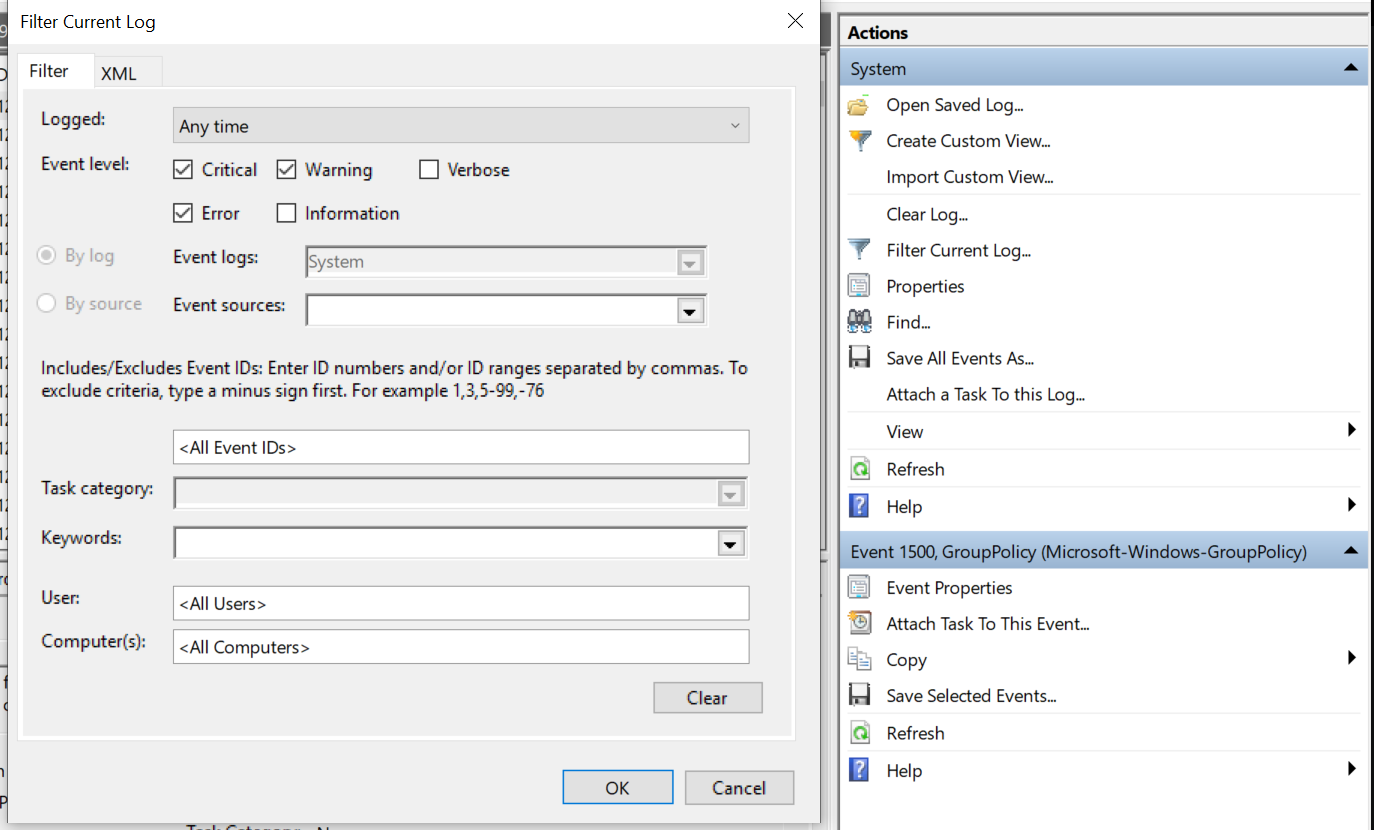This screenshot has height=830, width=1374.
Task: Switch to the XML tab
Action: (120, 71)
